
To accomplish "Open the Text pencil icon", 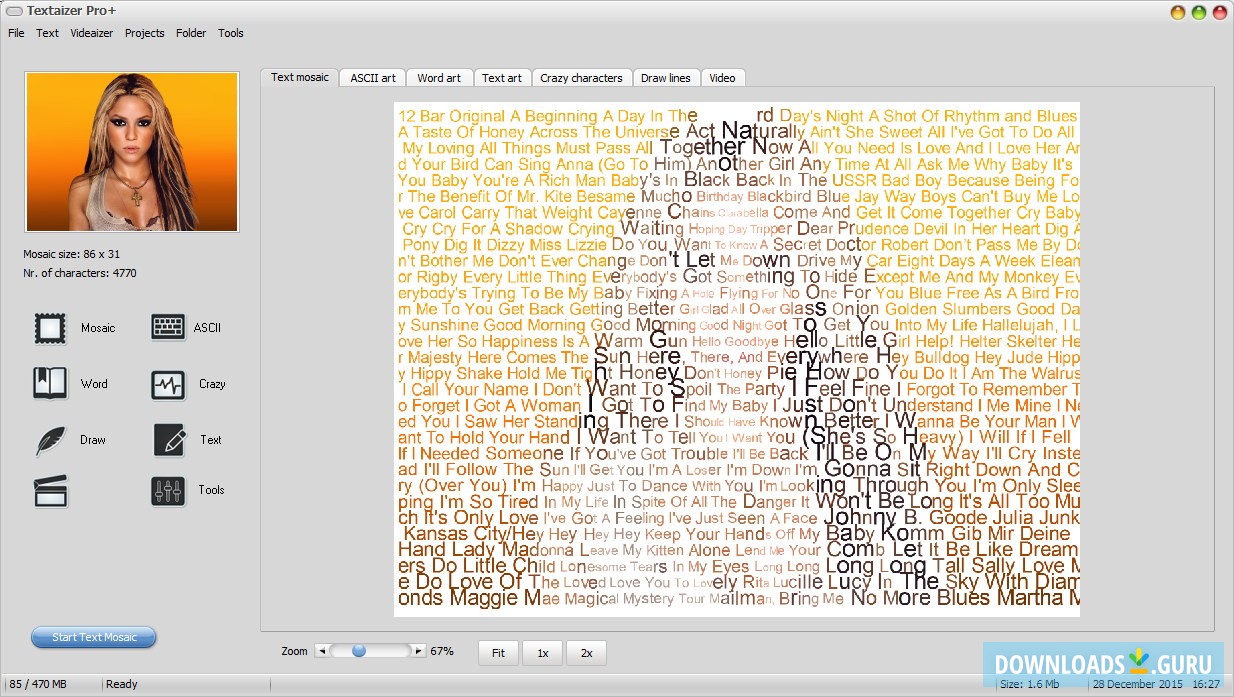I will [168, 440].
